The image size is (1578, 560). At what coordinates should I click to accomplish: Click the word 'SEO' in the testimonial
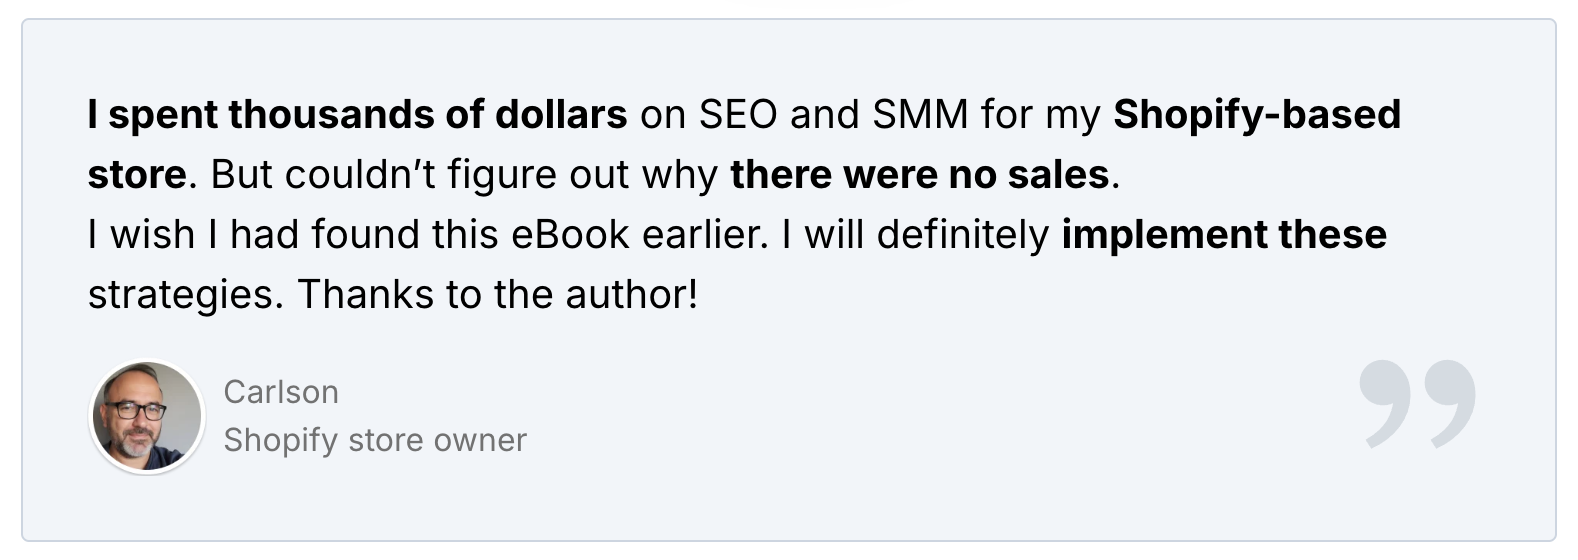point(738,116)
